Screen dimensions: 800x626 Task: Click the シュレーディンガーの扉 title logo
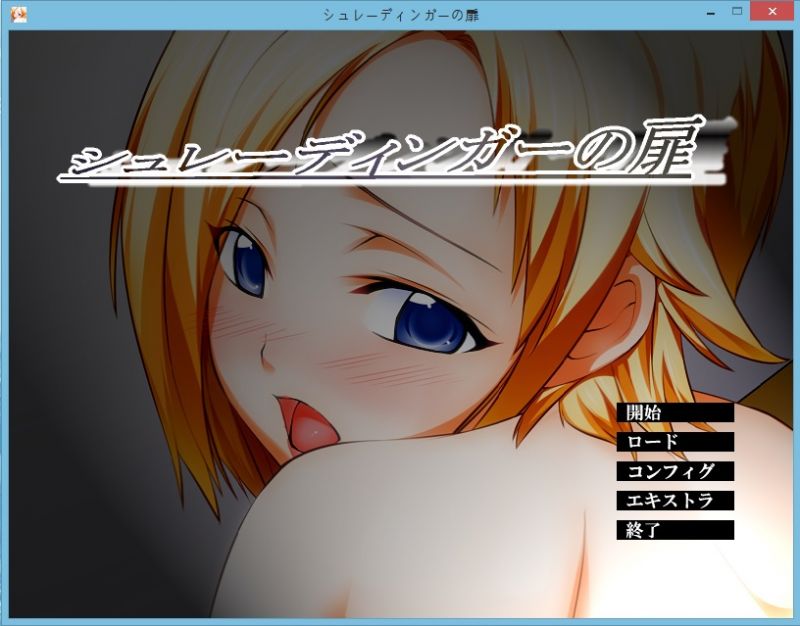(x=395, y=153)
